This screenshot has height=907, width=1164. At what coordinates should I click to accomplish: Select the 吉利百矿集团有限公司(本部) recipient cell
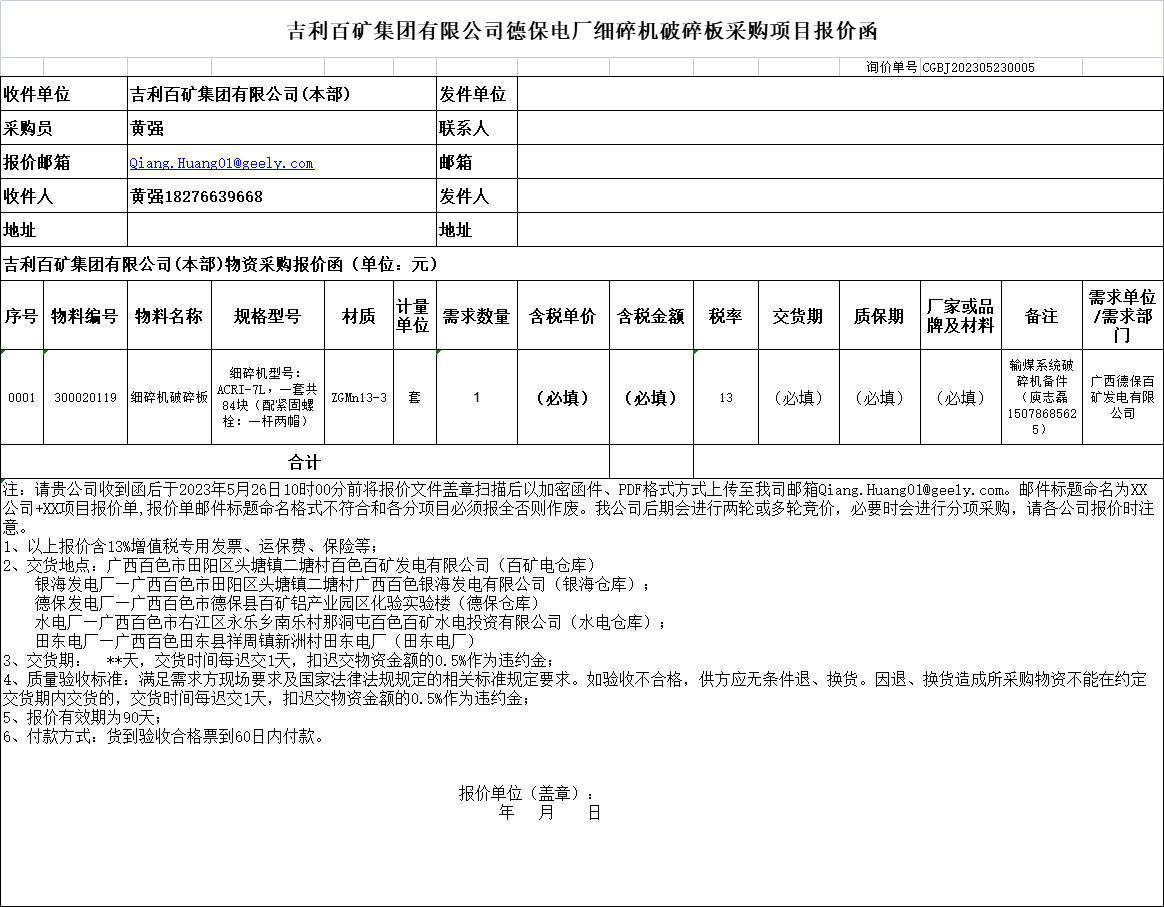coord(282,94)
